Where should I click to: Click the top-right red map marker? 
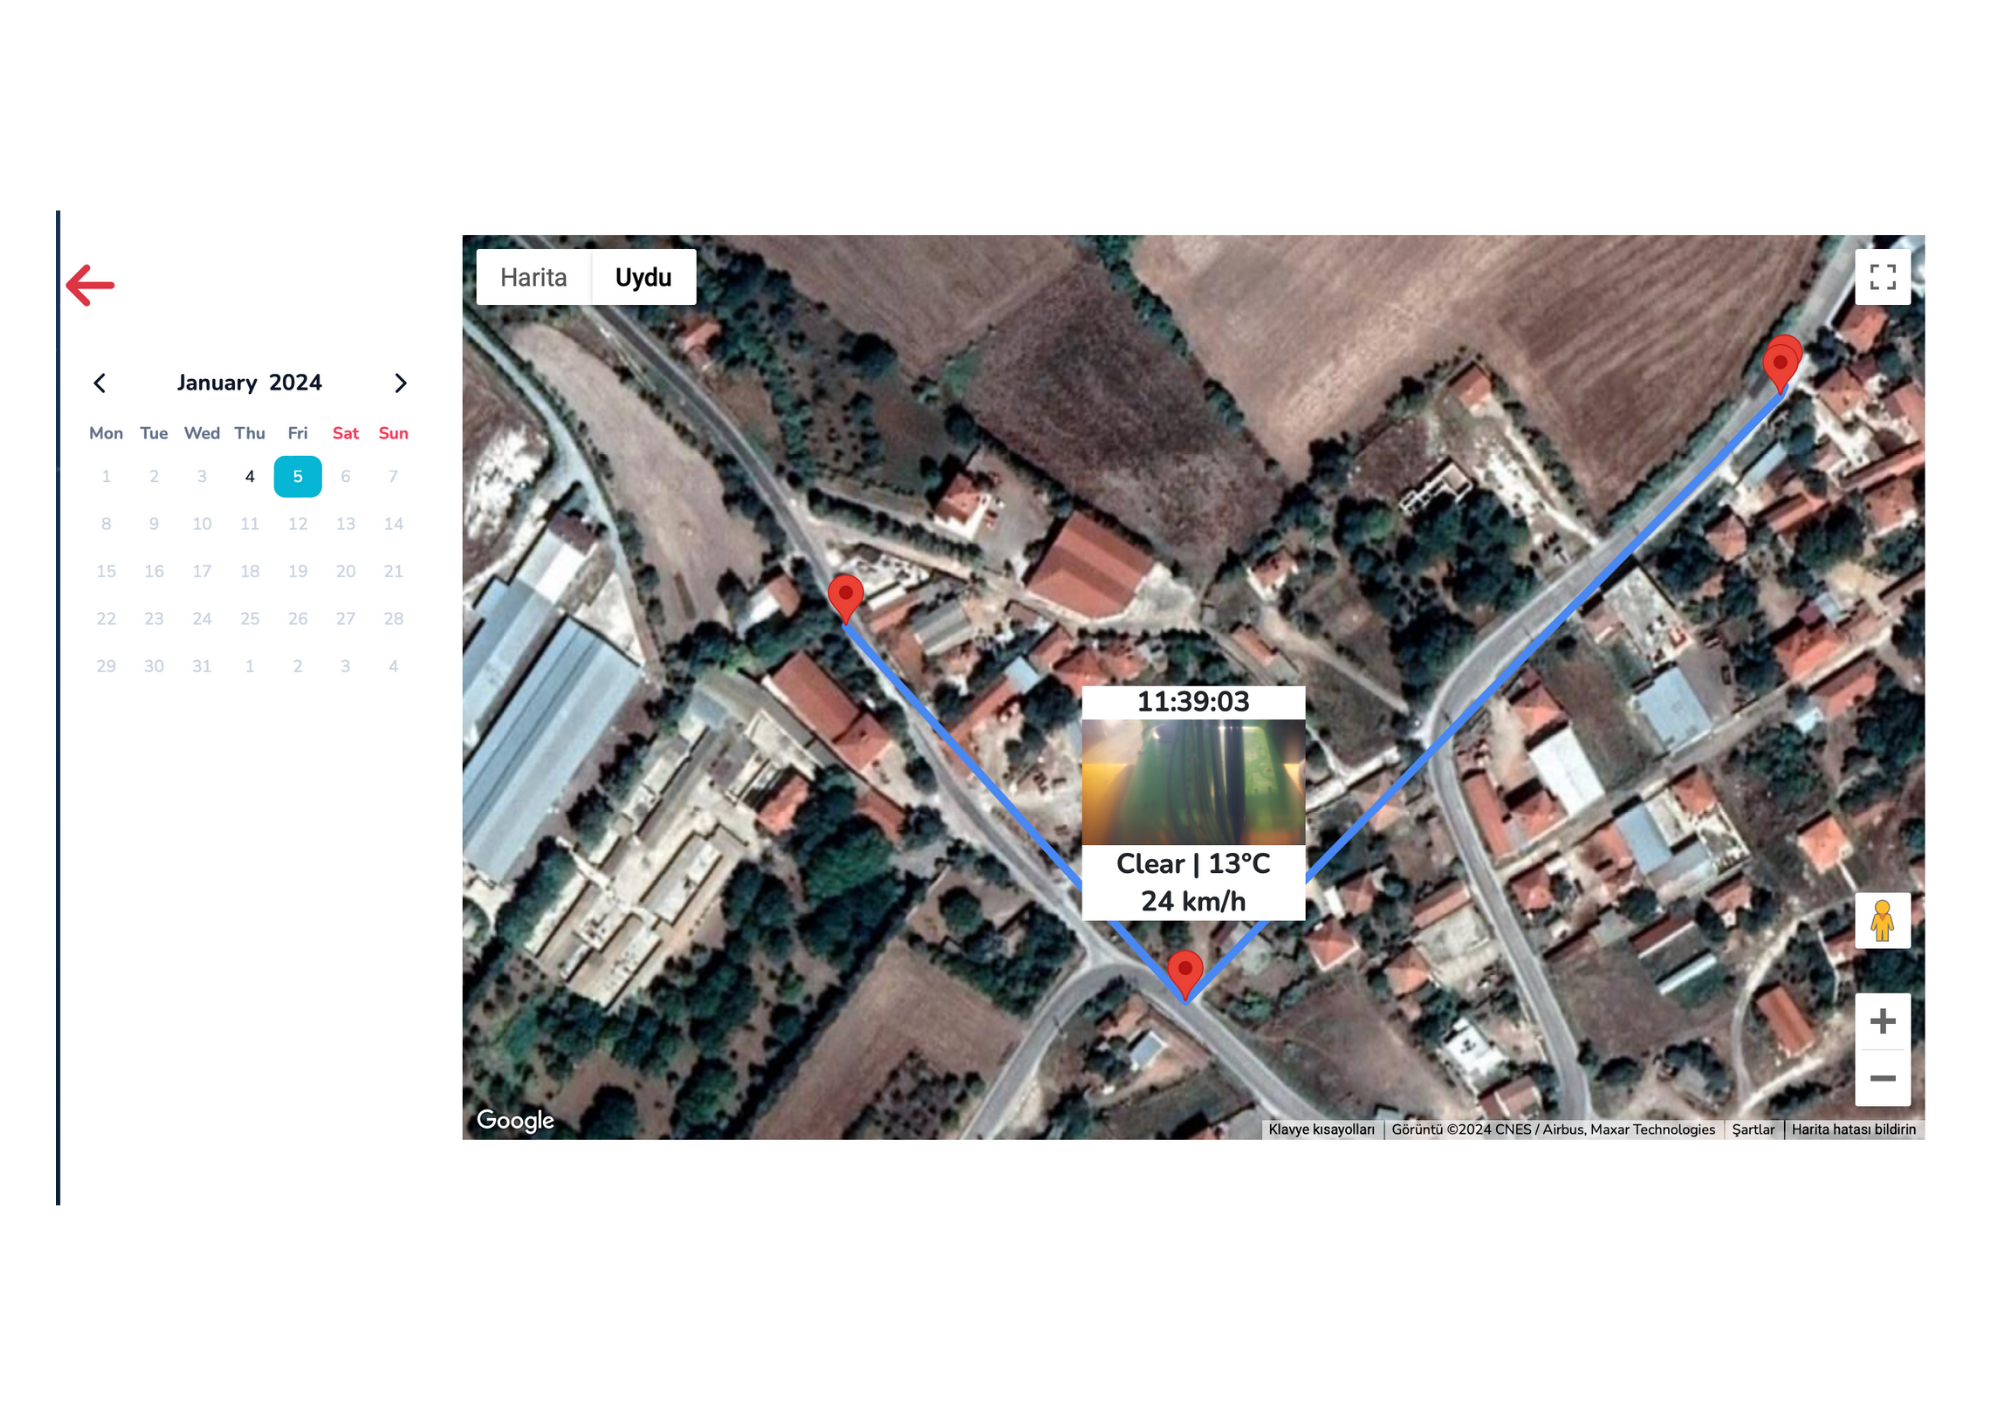[1781, 362]
